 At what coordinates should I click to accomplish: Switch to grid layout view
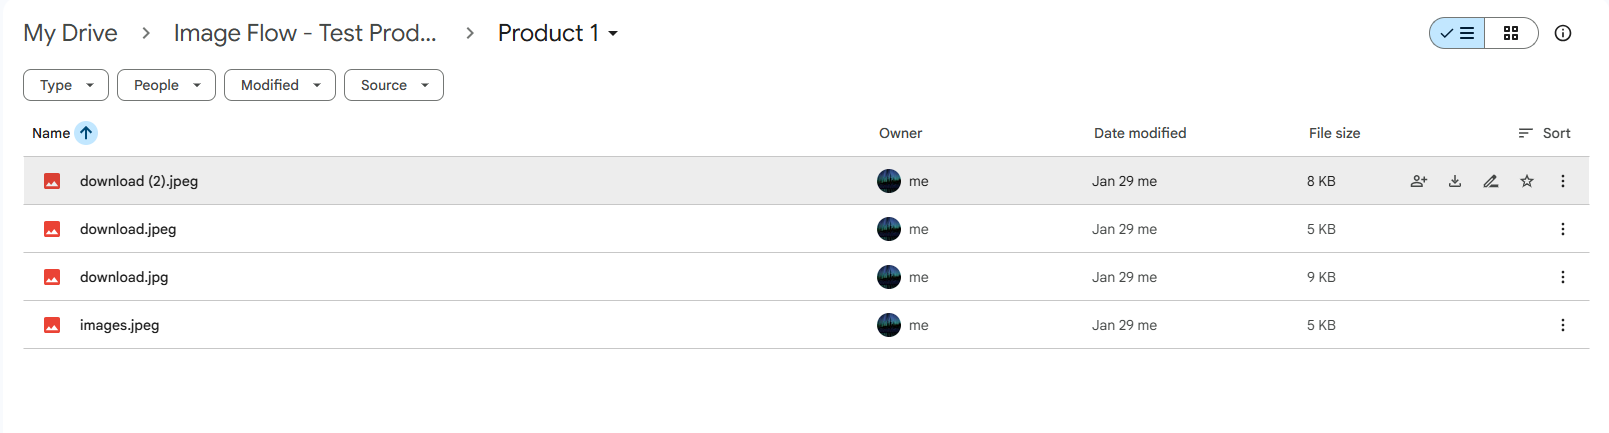click(1511, 33)
